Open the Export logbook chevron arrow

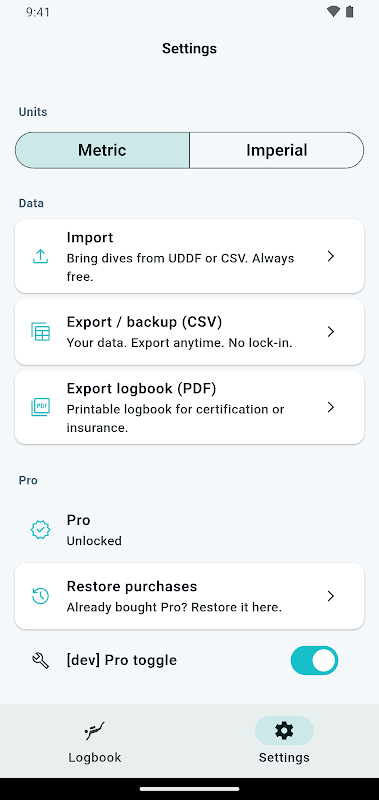[x=331, y=407]
